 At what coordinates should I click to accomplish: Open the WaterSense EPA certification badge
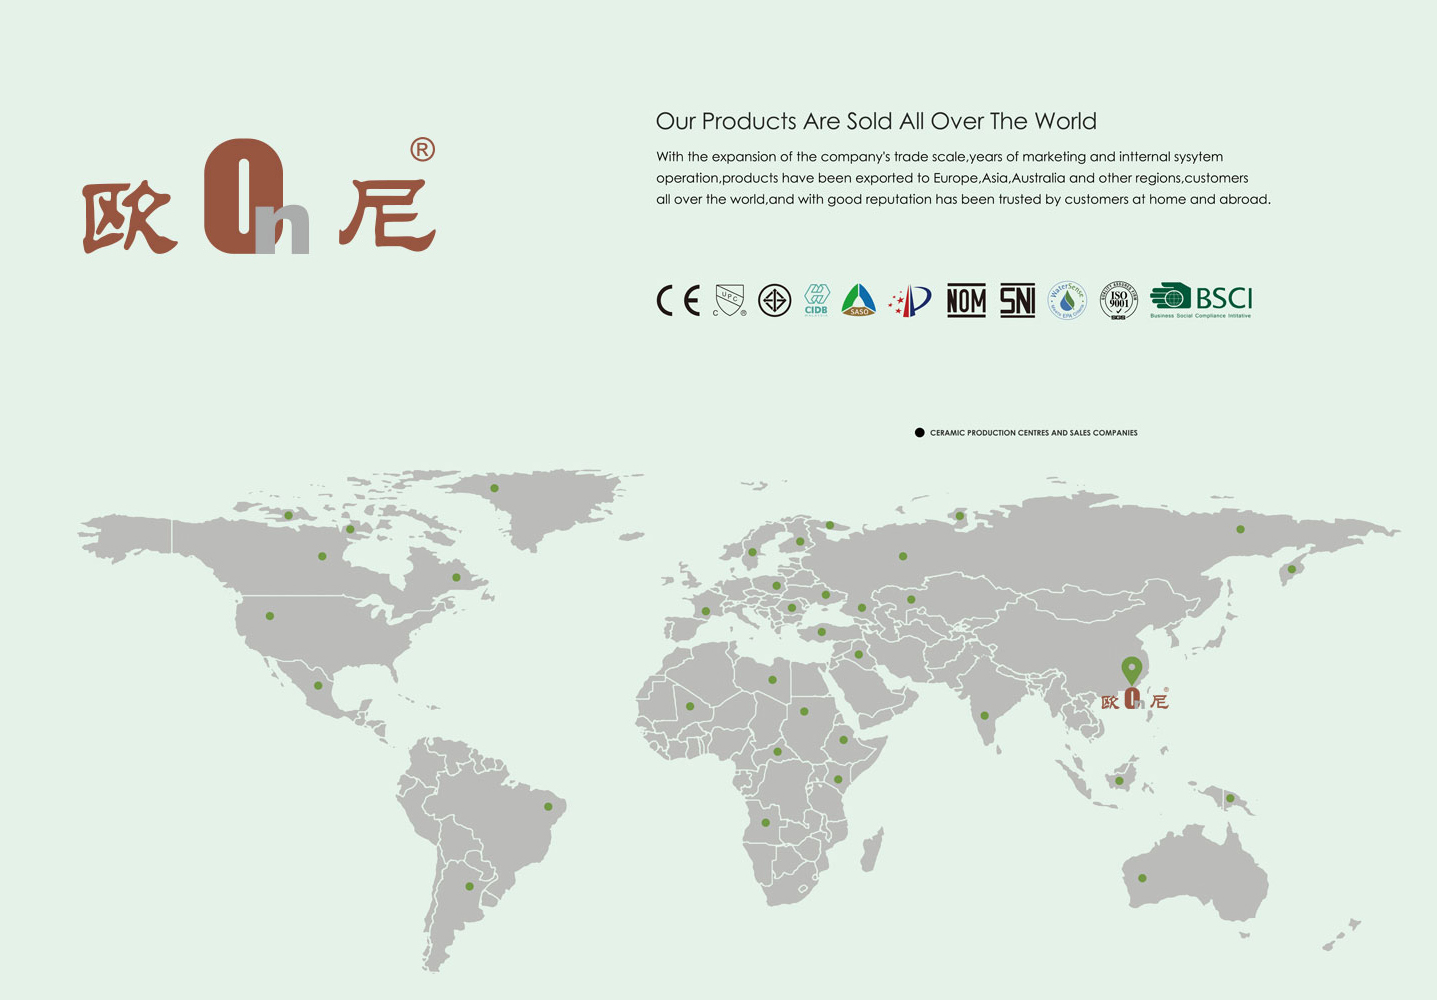point(1067,300)
